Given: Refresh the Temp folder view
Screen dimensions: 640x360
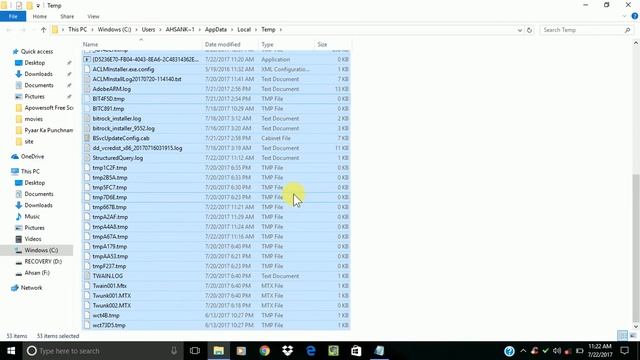Looking at the screenshot, I should coord(529,30).
